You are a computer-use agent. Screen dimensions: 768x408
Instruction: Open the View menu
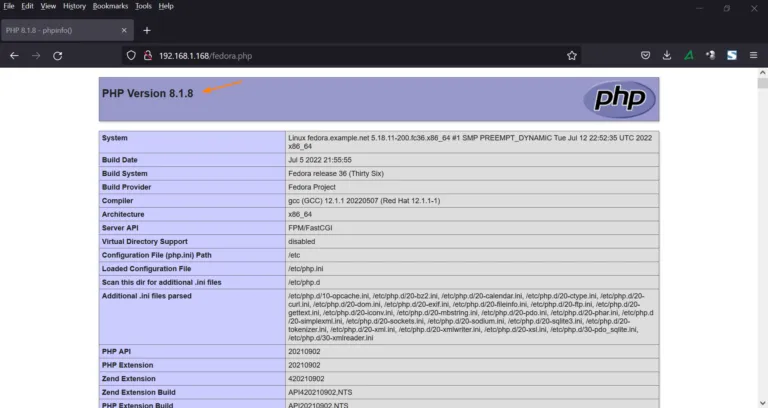(48, 6)
